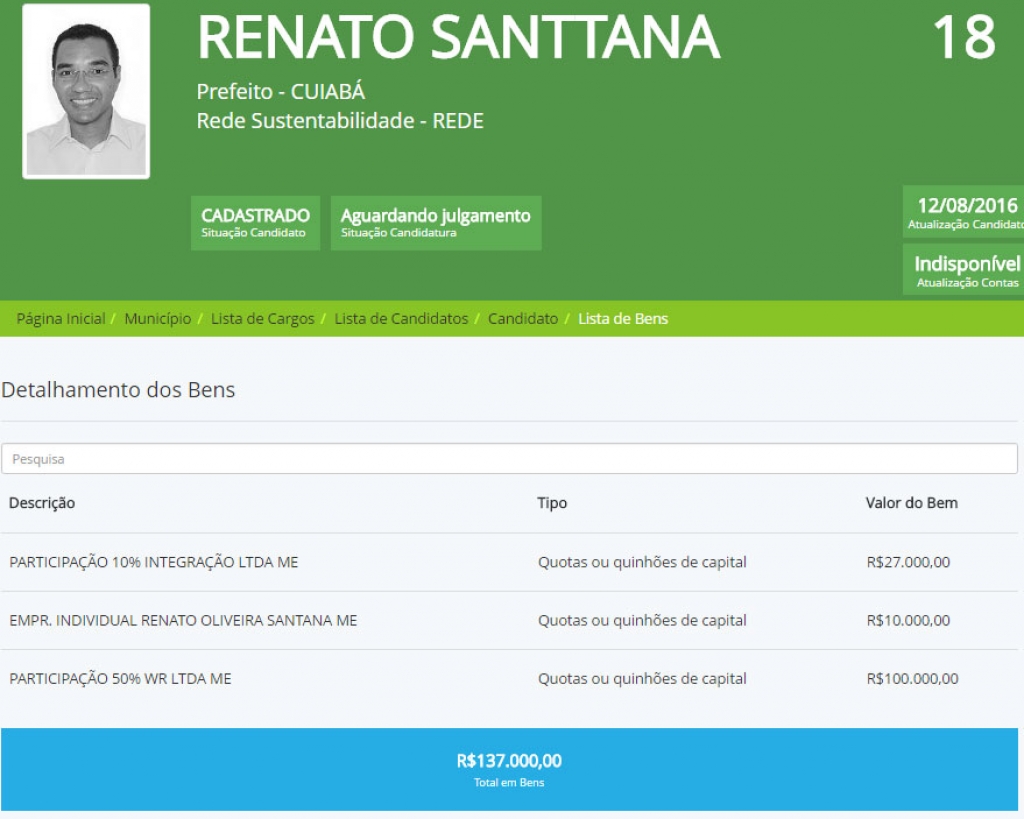
Task: Select the PARTICIPAÇÃO 10% INTEGRAÇÃO LTDA ME row
Action: 509,562
